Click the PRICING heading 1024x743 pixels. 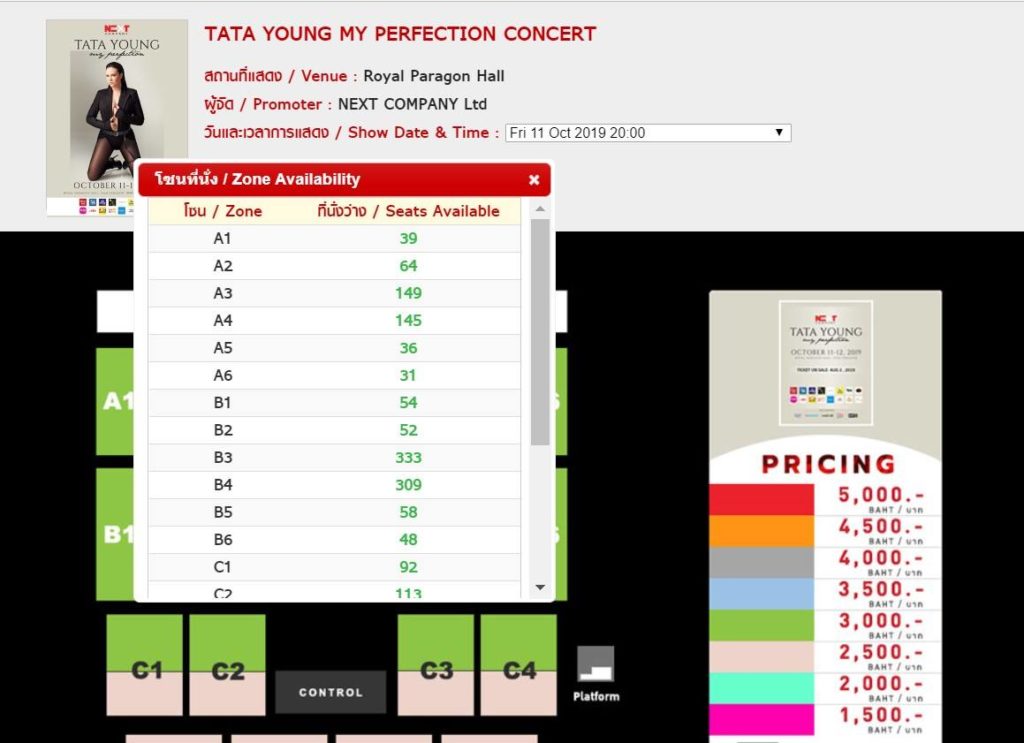click(x=828, y=464)
